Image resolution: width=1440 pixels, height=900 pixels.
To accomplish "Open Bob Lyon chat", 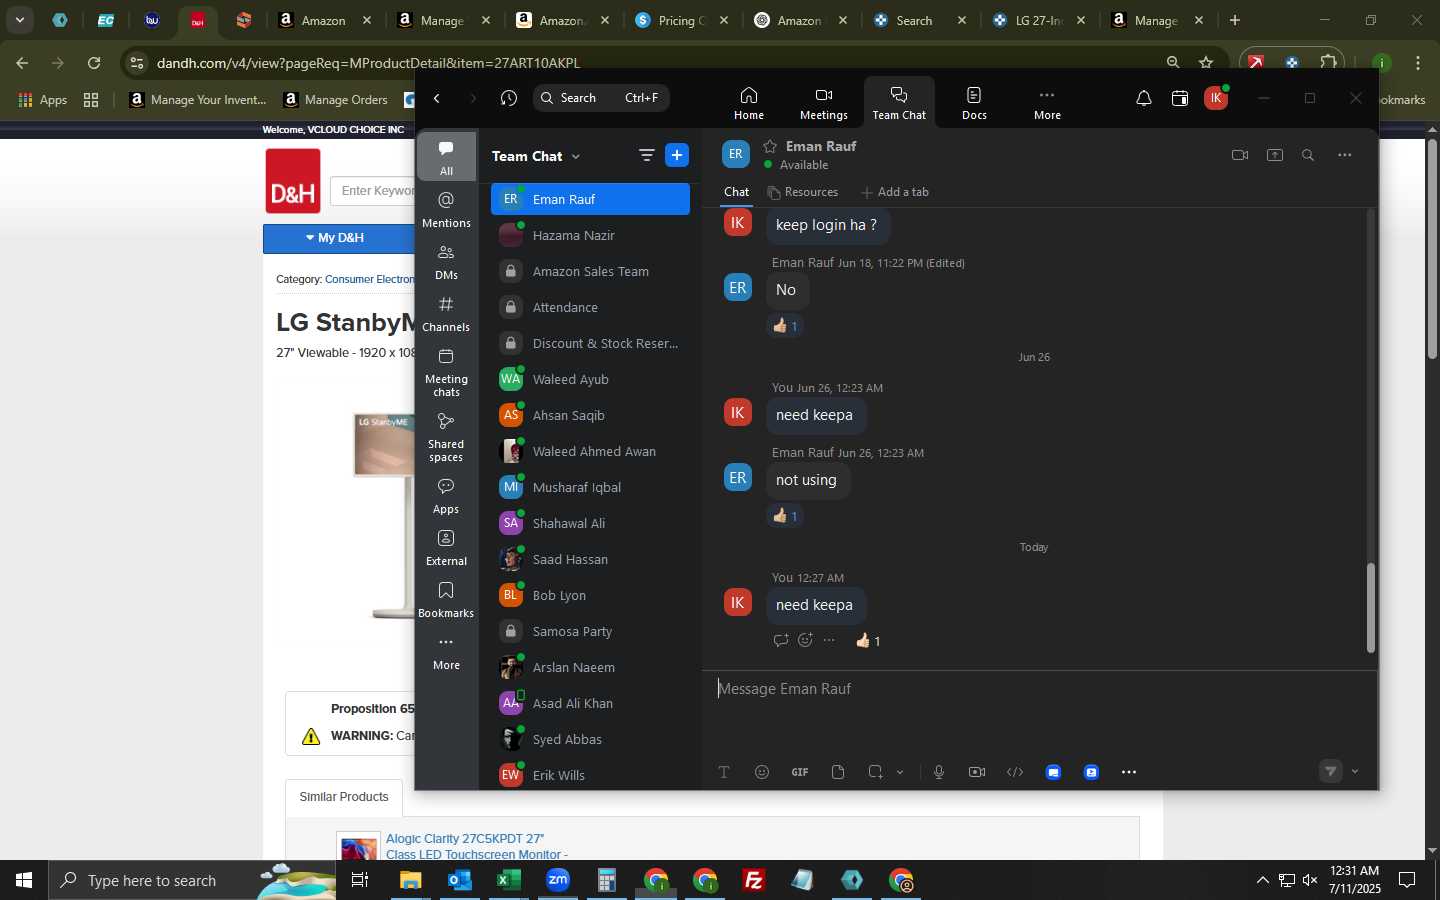I will click(x=590, y=595).
